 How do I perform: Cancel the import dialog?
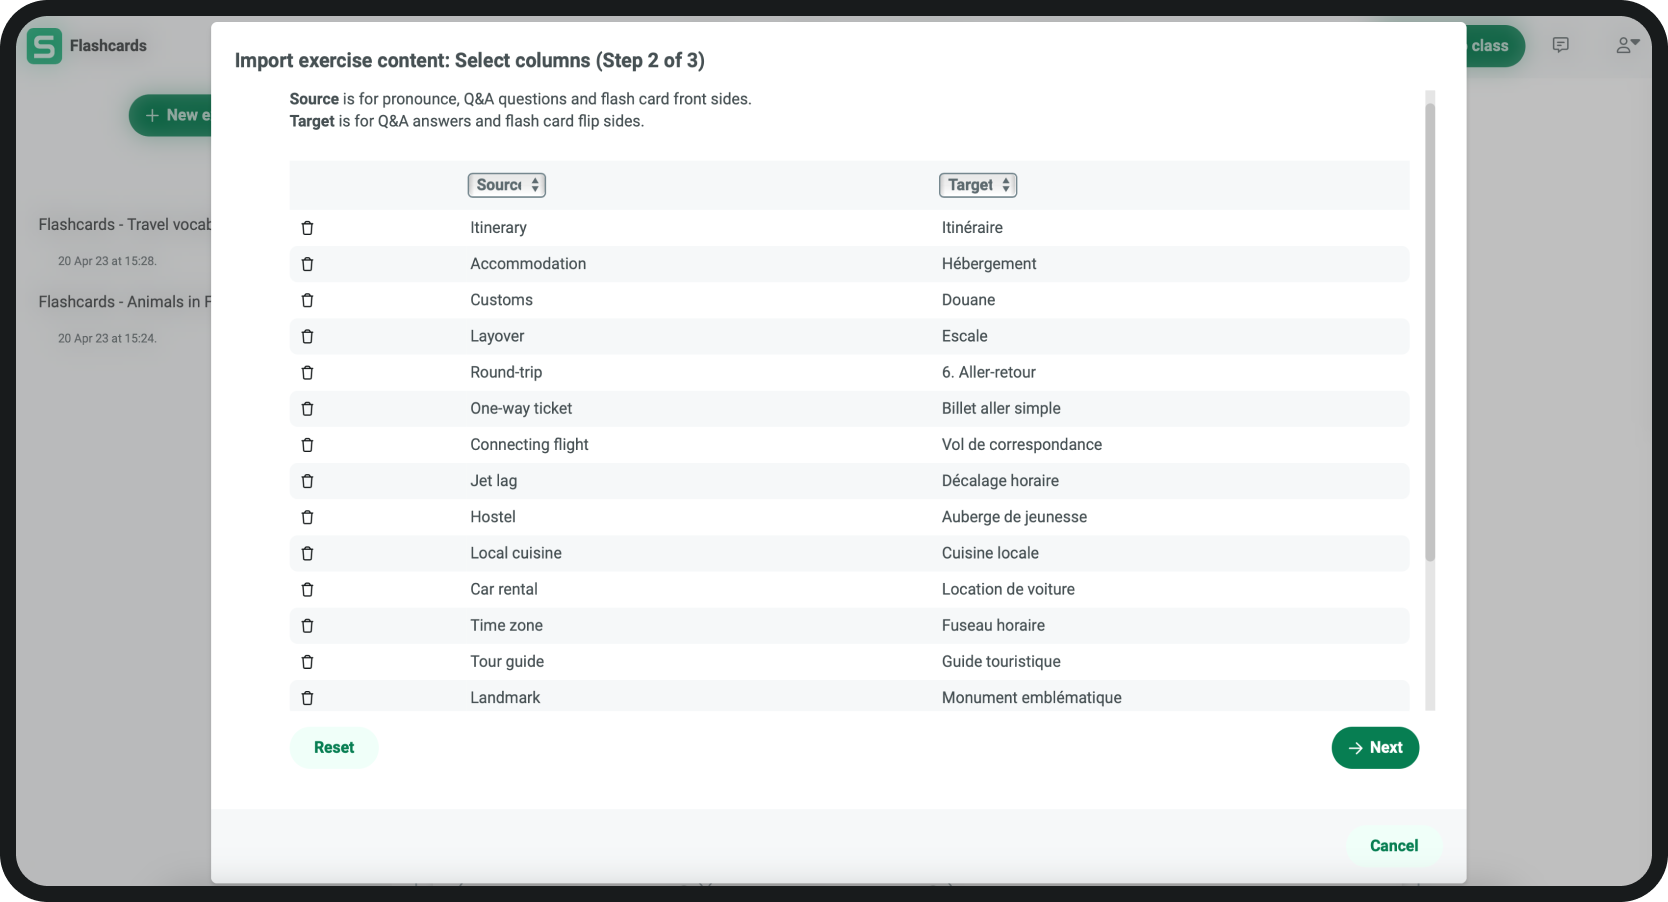point(1393,846)
